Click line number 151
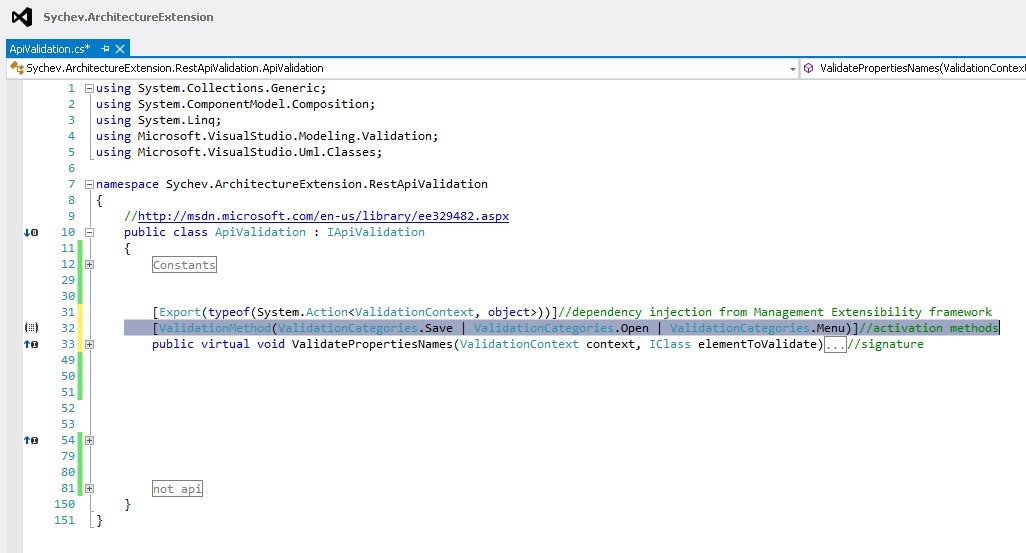The width and height of the screenshot is (1026, 553). click(x=64, y=520)
